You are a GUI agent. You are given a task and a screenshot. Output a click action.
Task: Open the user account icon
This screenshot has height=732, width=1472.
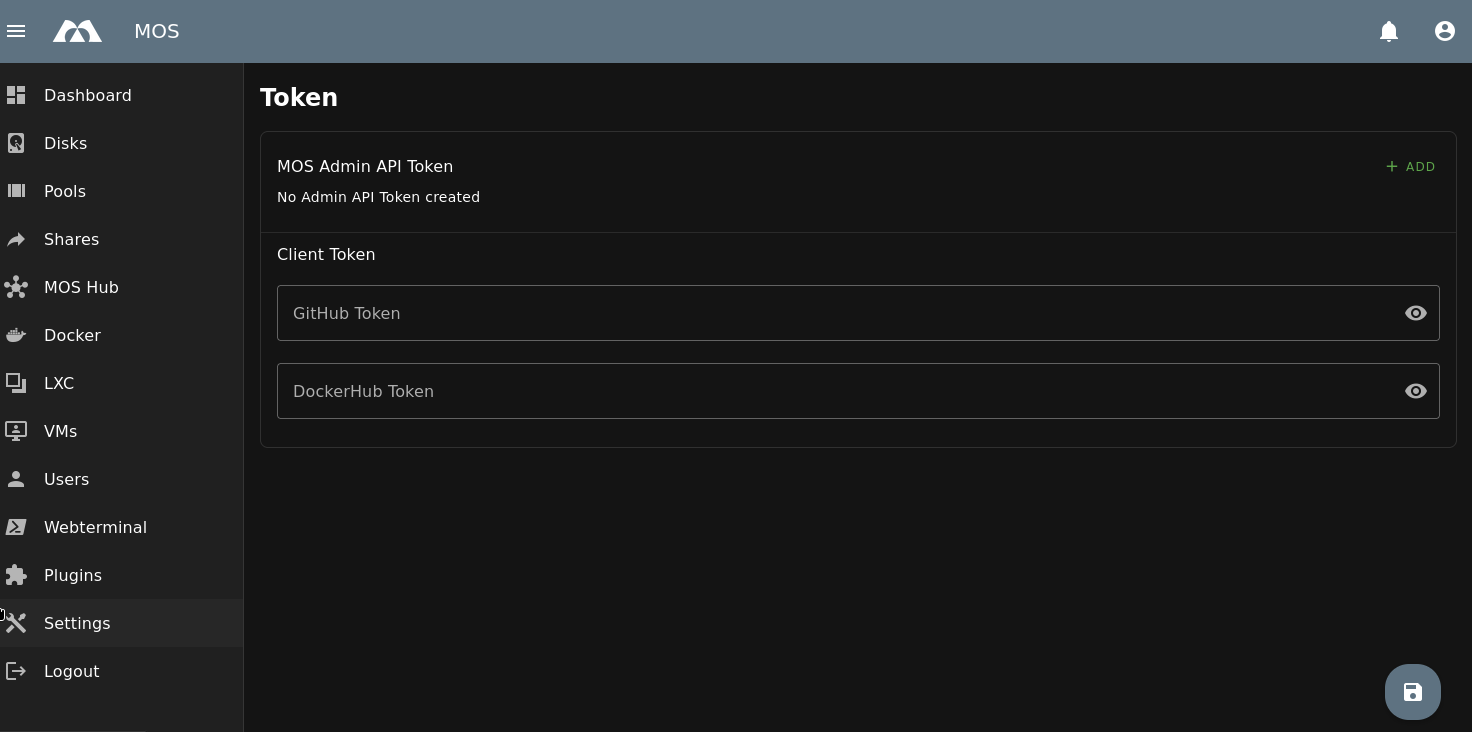pos(1444,31)
